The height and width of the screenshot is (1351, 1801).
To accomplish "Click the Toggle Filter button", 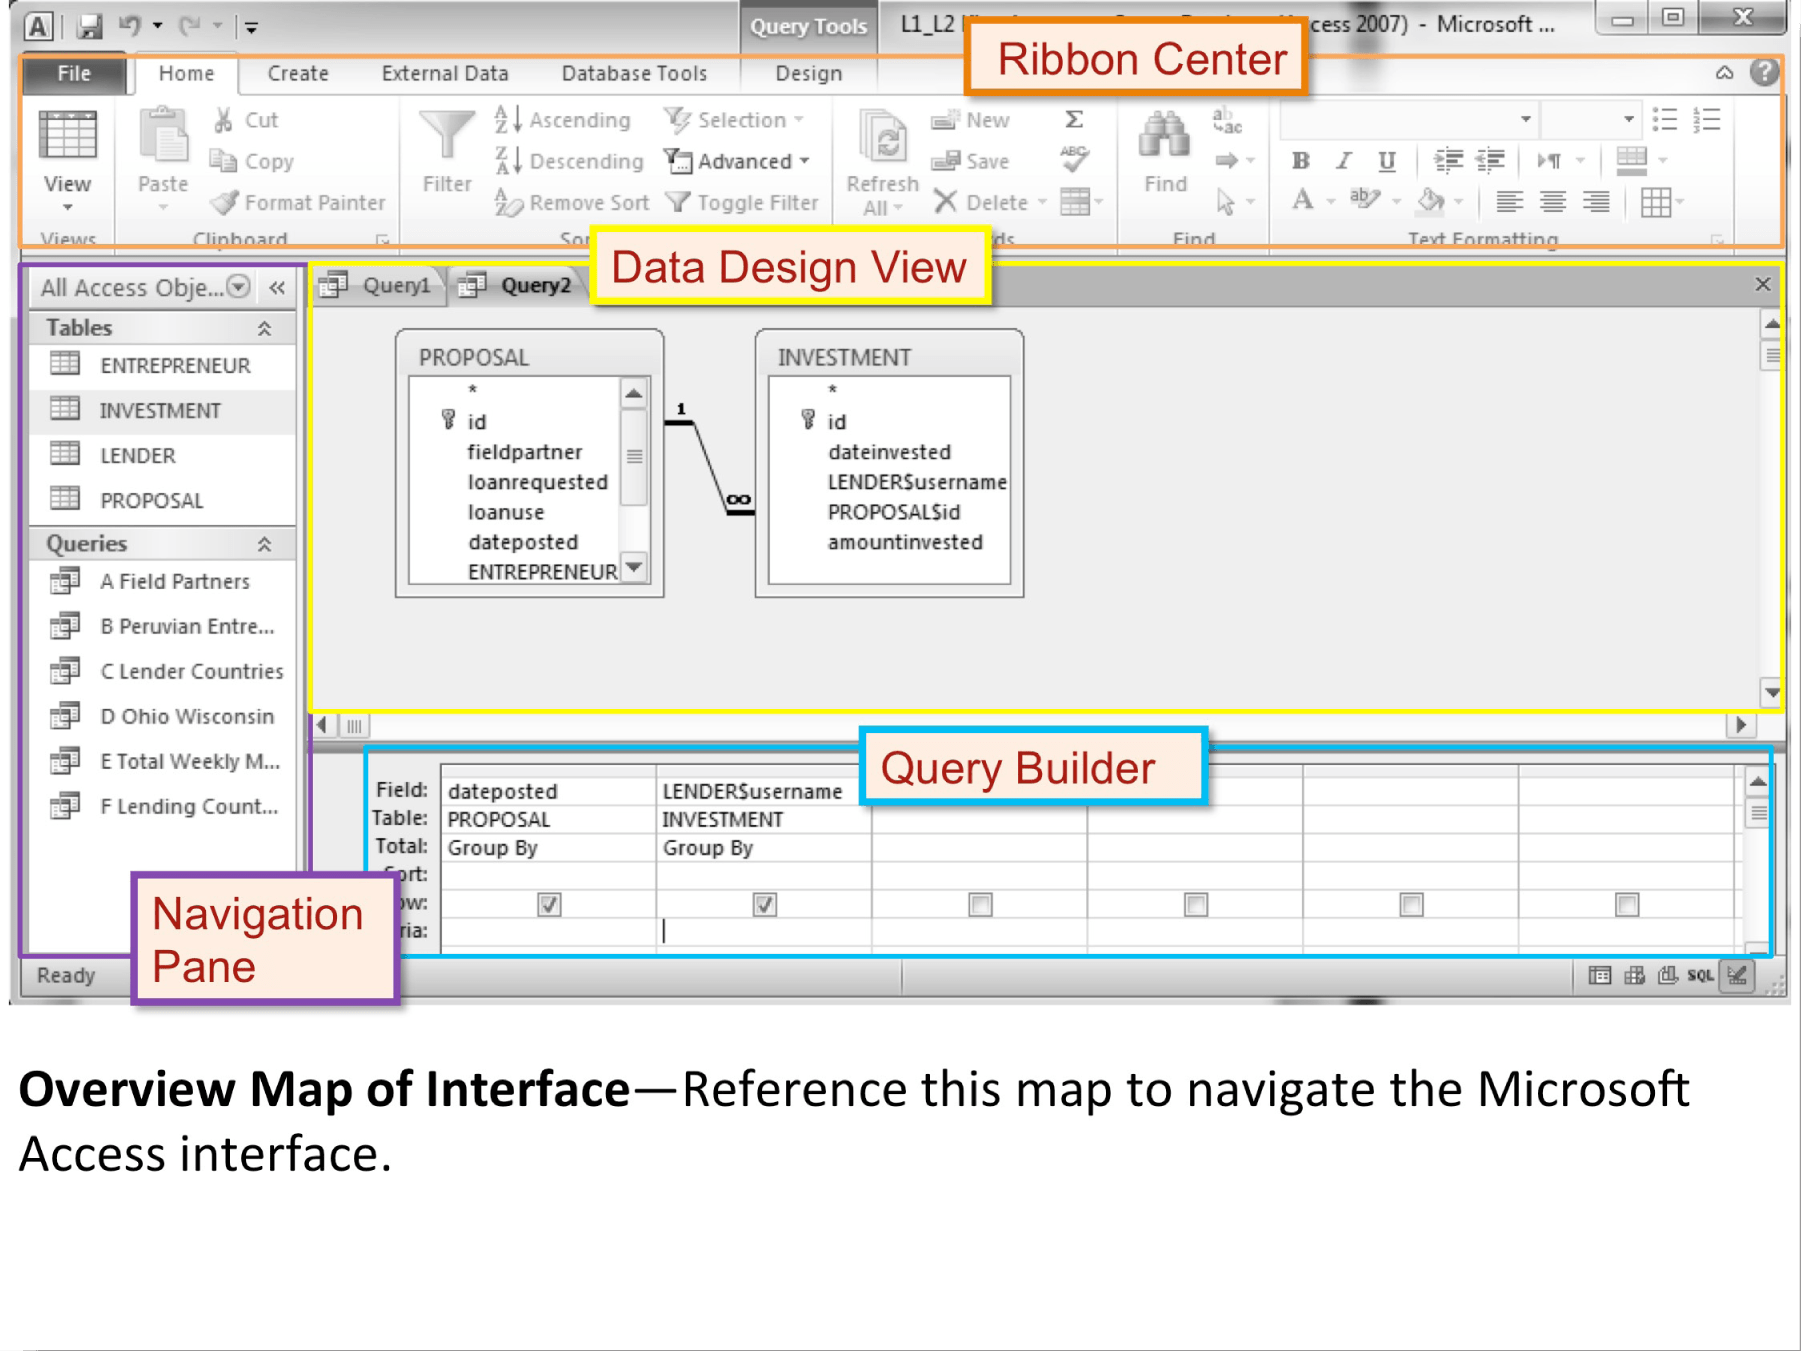I will 743,202.
